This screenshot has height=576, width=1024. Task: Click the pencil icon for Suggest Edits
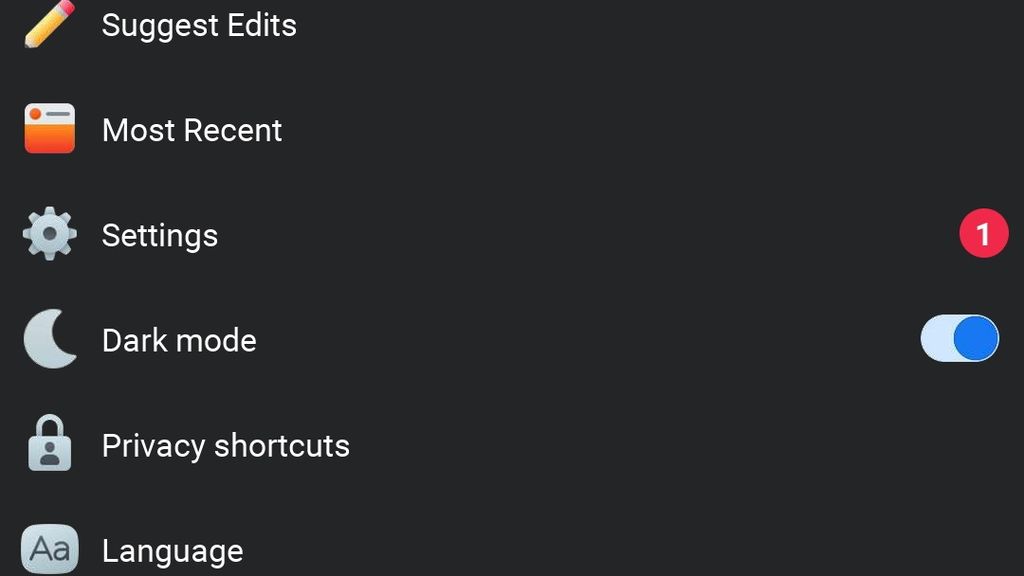[x=49, y=24]
